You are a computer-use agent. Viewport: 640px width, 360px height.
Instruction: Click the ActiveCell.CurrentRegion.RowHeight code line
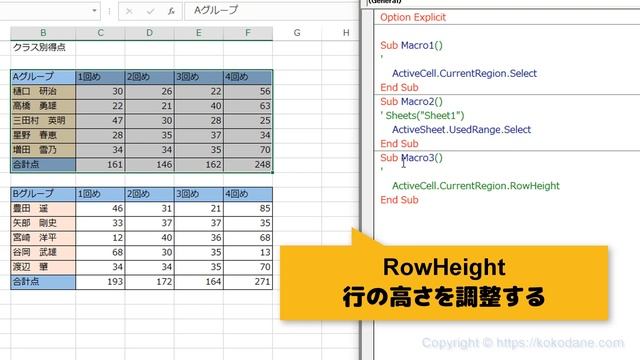point(476,186)
